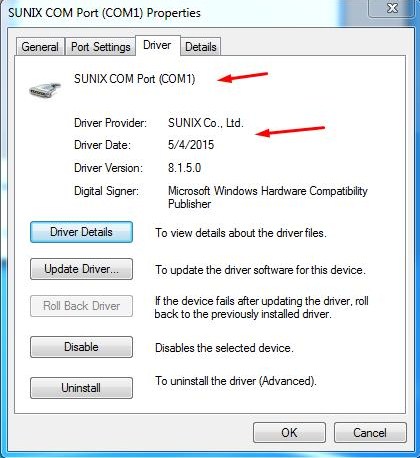
Task: Open the Port Settings tab
Action: click(x=101, y=47)
